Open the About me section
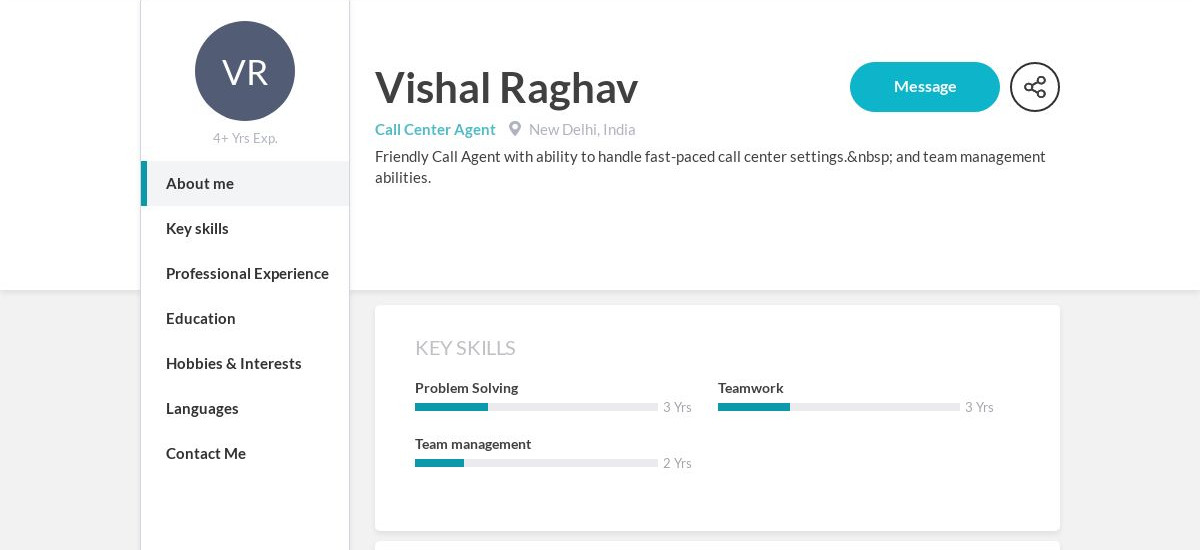Viewport: 1200px width, 550px height. [200, 184]
